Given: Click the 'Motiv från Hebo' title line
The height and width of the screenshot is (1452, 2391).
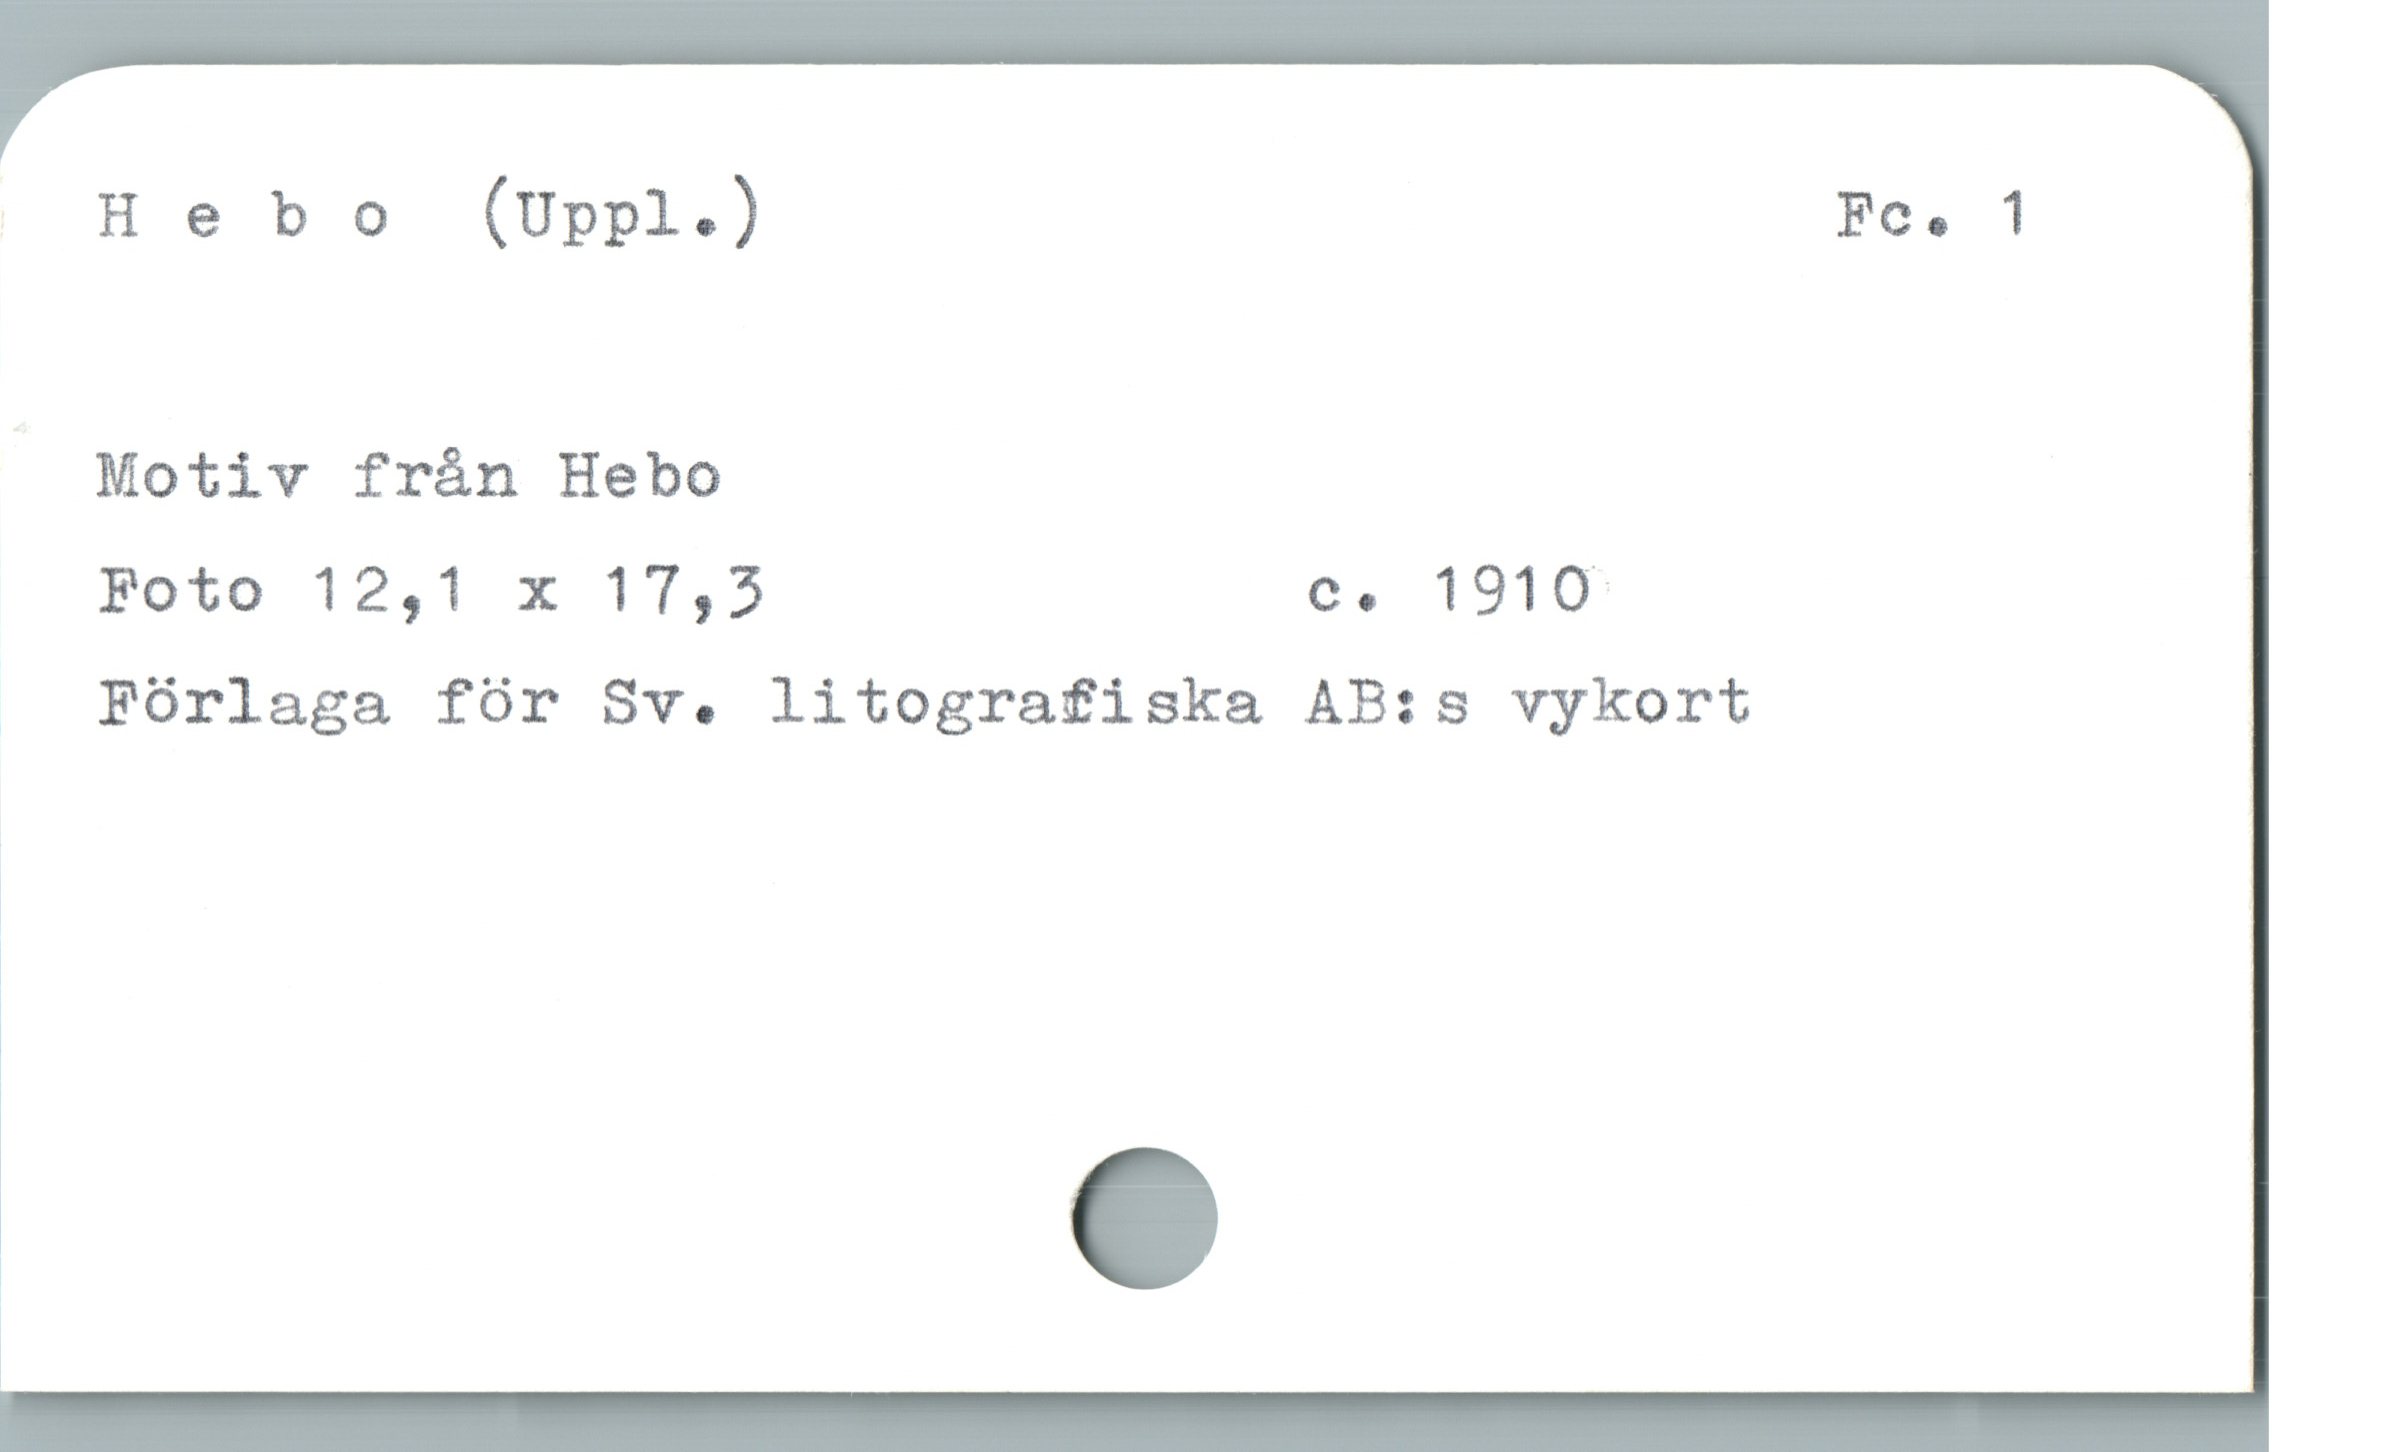Looking at the screenshot, I should pyautogui.click(x=409, y=476).
